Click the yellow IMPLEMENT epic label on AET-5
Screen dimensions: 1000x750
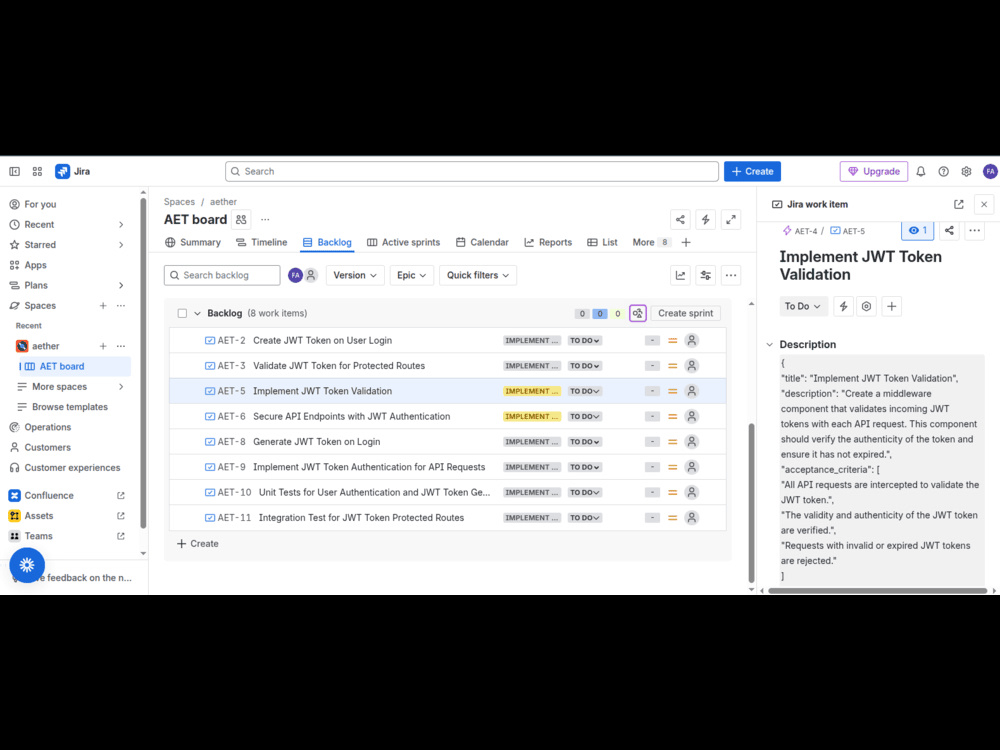coord(531,391)
